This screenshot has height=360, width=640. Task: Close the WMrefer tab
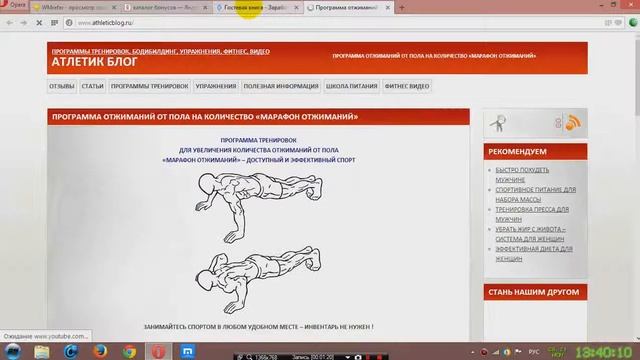point(114,7)
